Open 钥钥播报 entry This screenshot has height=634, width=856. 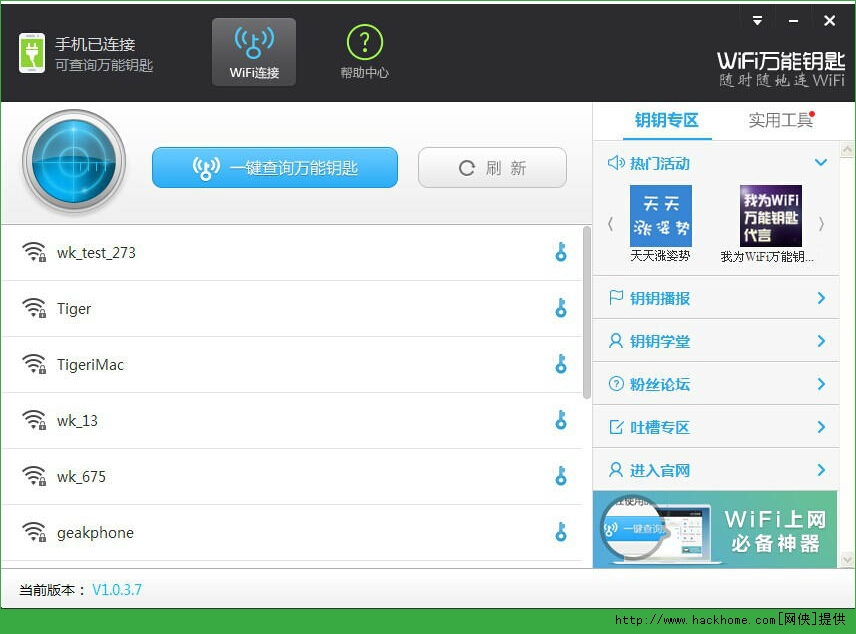[716, 298]
